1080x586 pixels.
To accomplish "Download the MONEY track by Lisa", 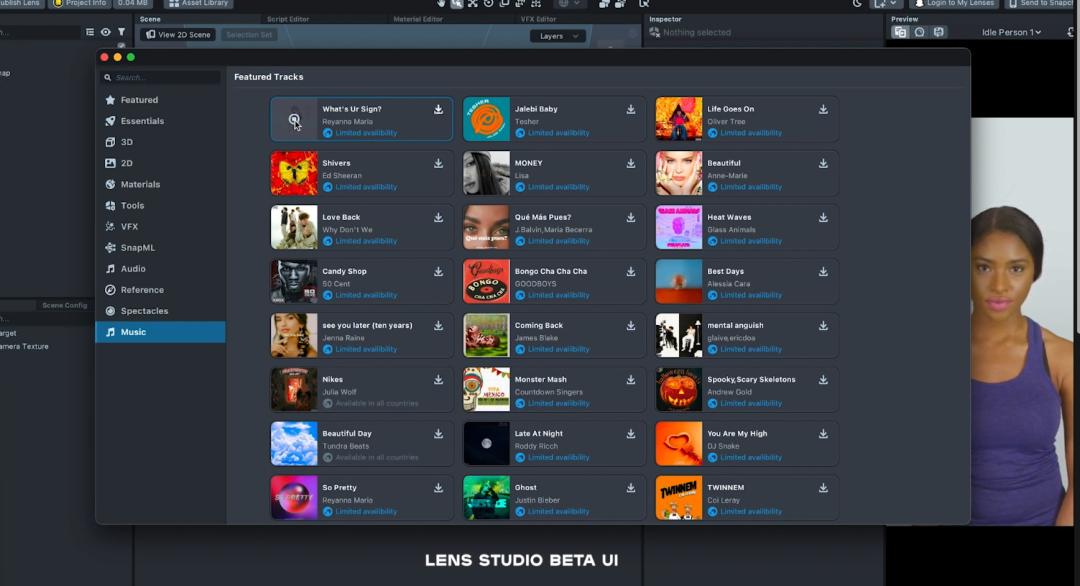I will tap(630, 163).
